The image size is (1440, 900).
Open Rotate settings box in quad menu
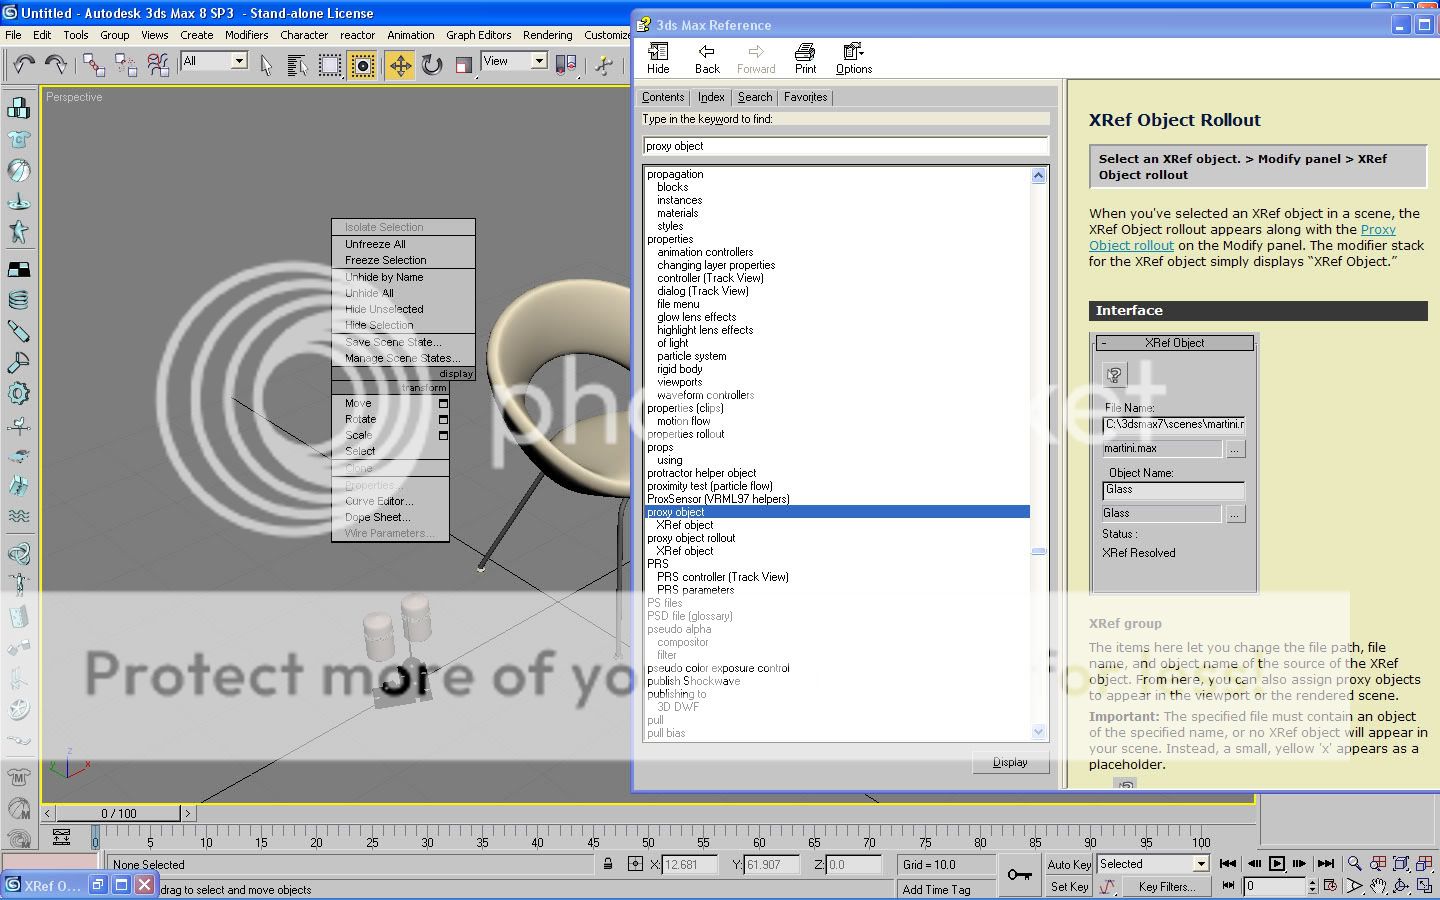(x=443, y=420)
